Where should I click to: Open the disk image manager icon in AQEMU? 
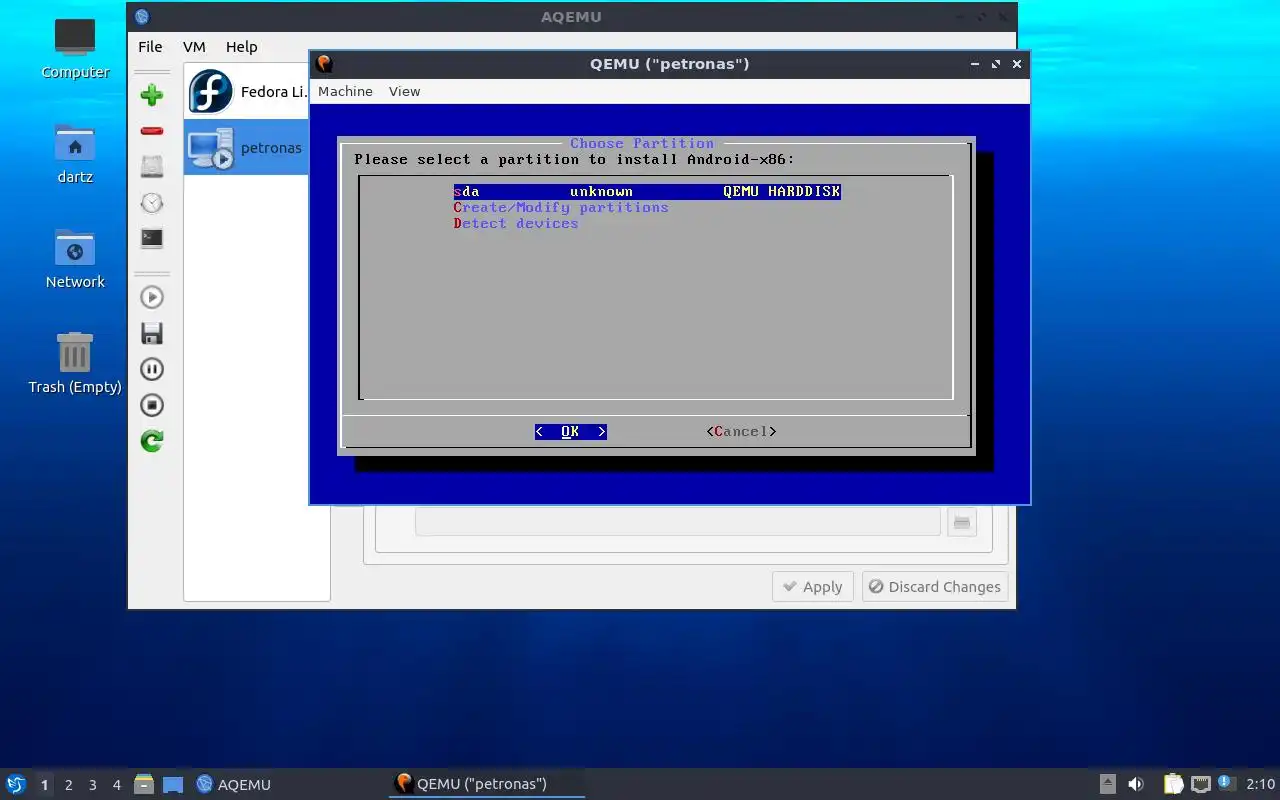[152, 167]
